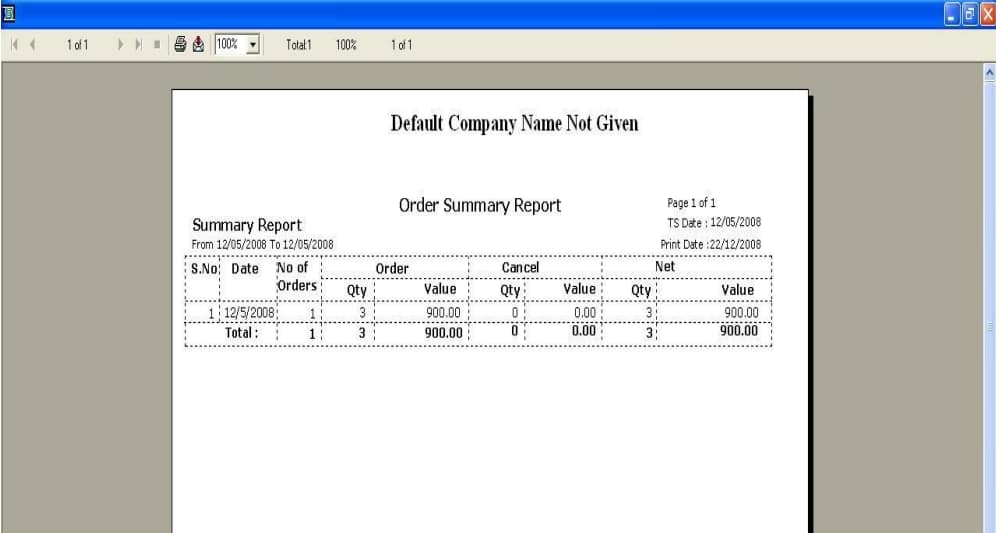Click the "Total :" row label

tap(242, 333)
